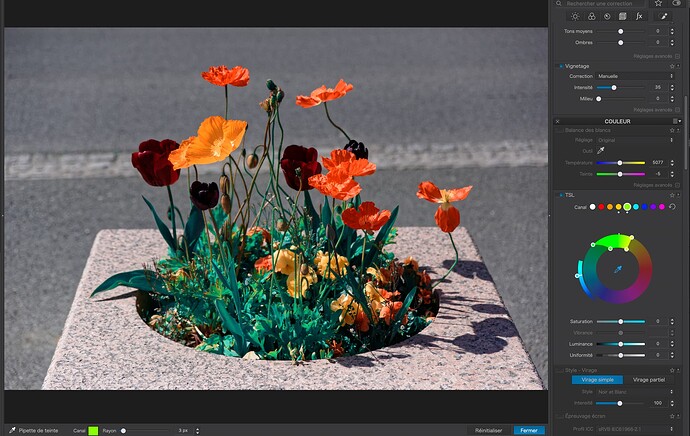The height and width of the screenshot is (436, 690).
Task: Click the Tons moyens slider handle
Action: 620,31
